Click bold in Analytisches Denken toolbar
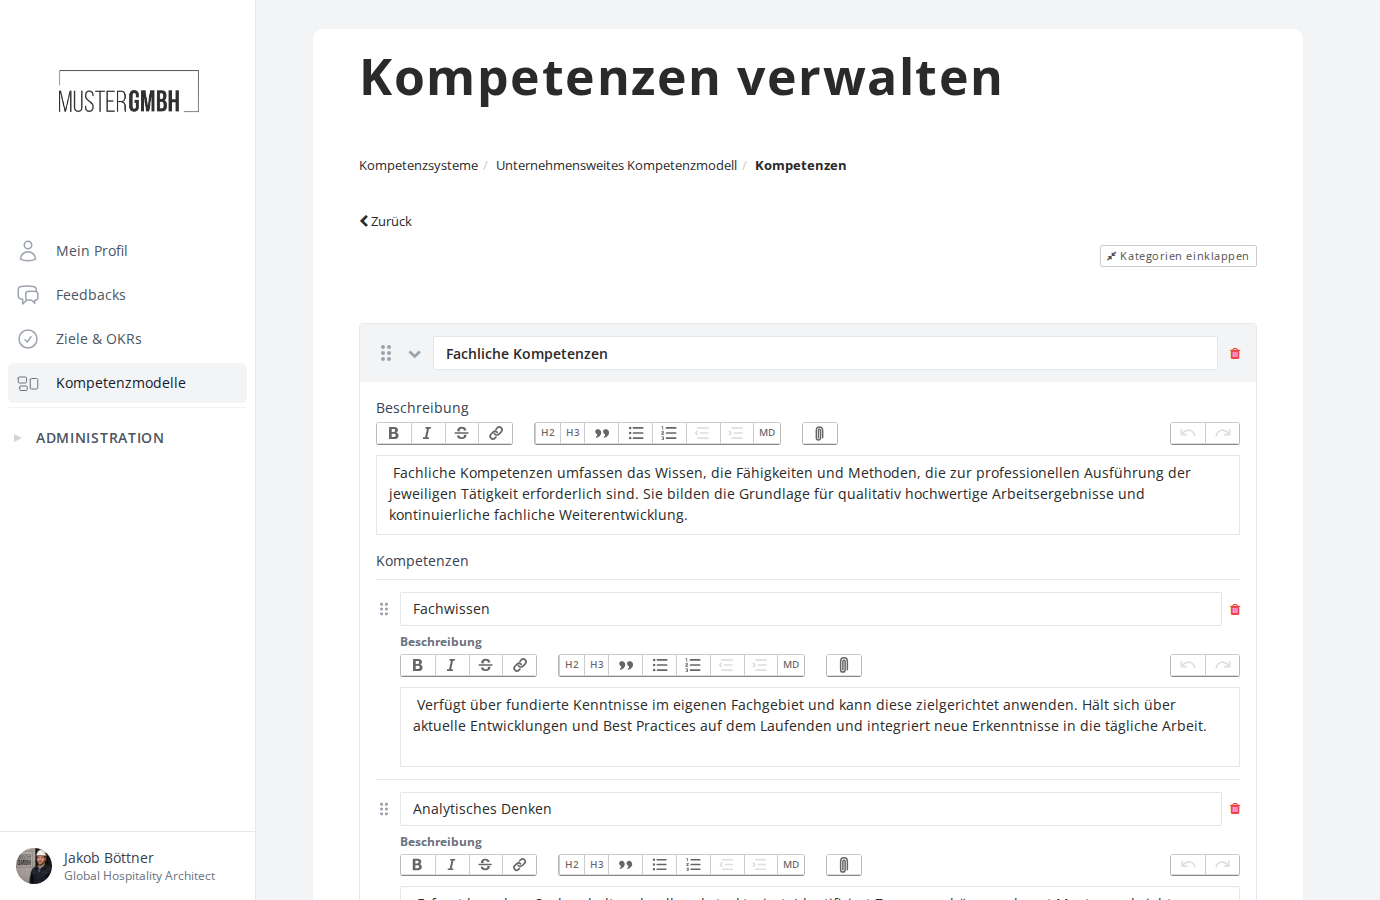1380x900 pixels. (x=418, y=865)
